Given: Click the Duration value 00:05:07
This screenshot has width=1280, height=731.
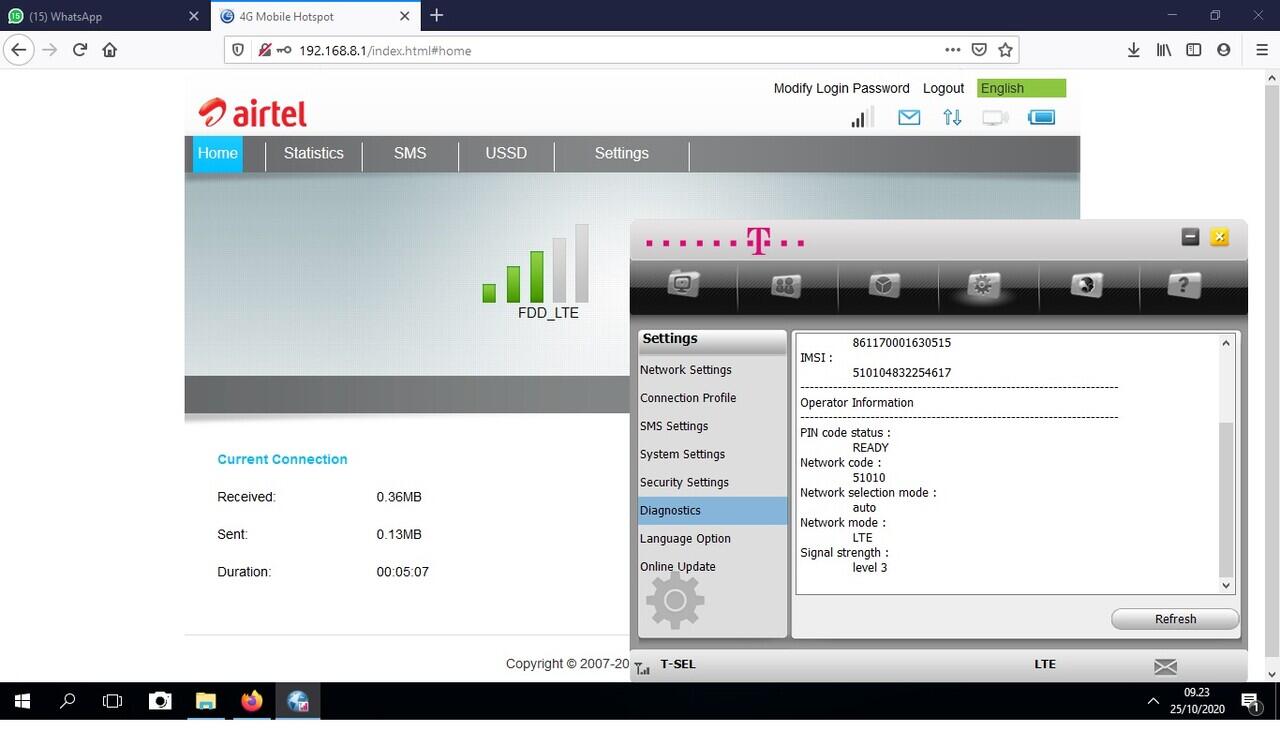Looking at the screenshot, I should [x=403, y=572].
